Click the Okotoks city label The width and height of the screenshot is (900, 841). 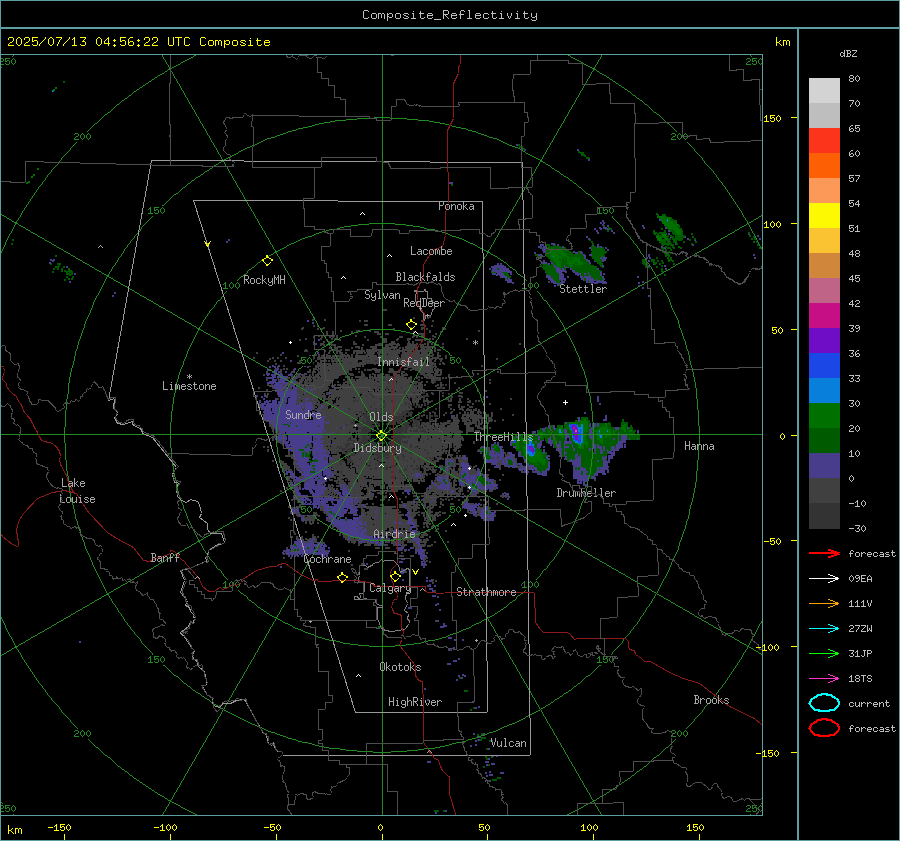(x=400, y=667)
